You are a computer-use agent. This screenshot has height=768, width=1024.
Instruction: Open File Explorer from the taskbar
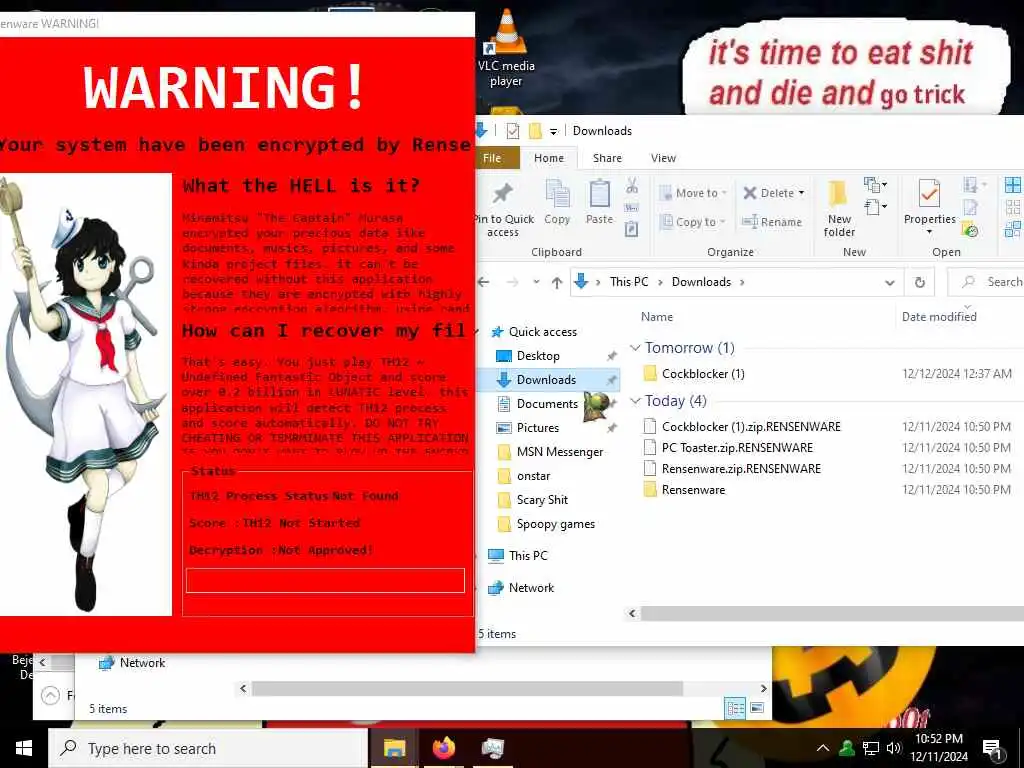394,748
